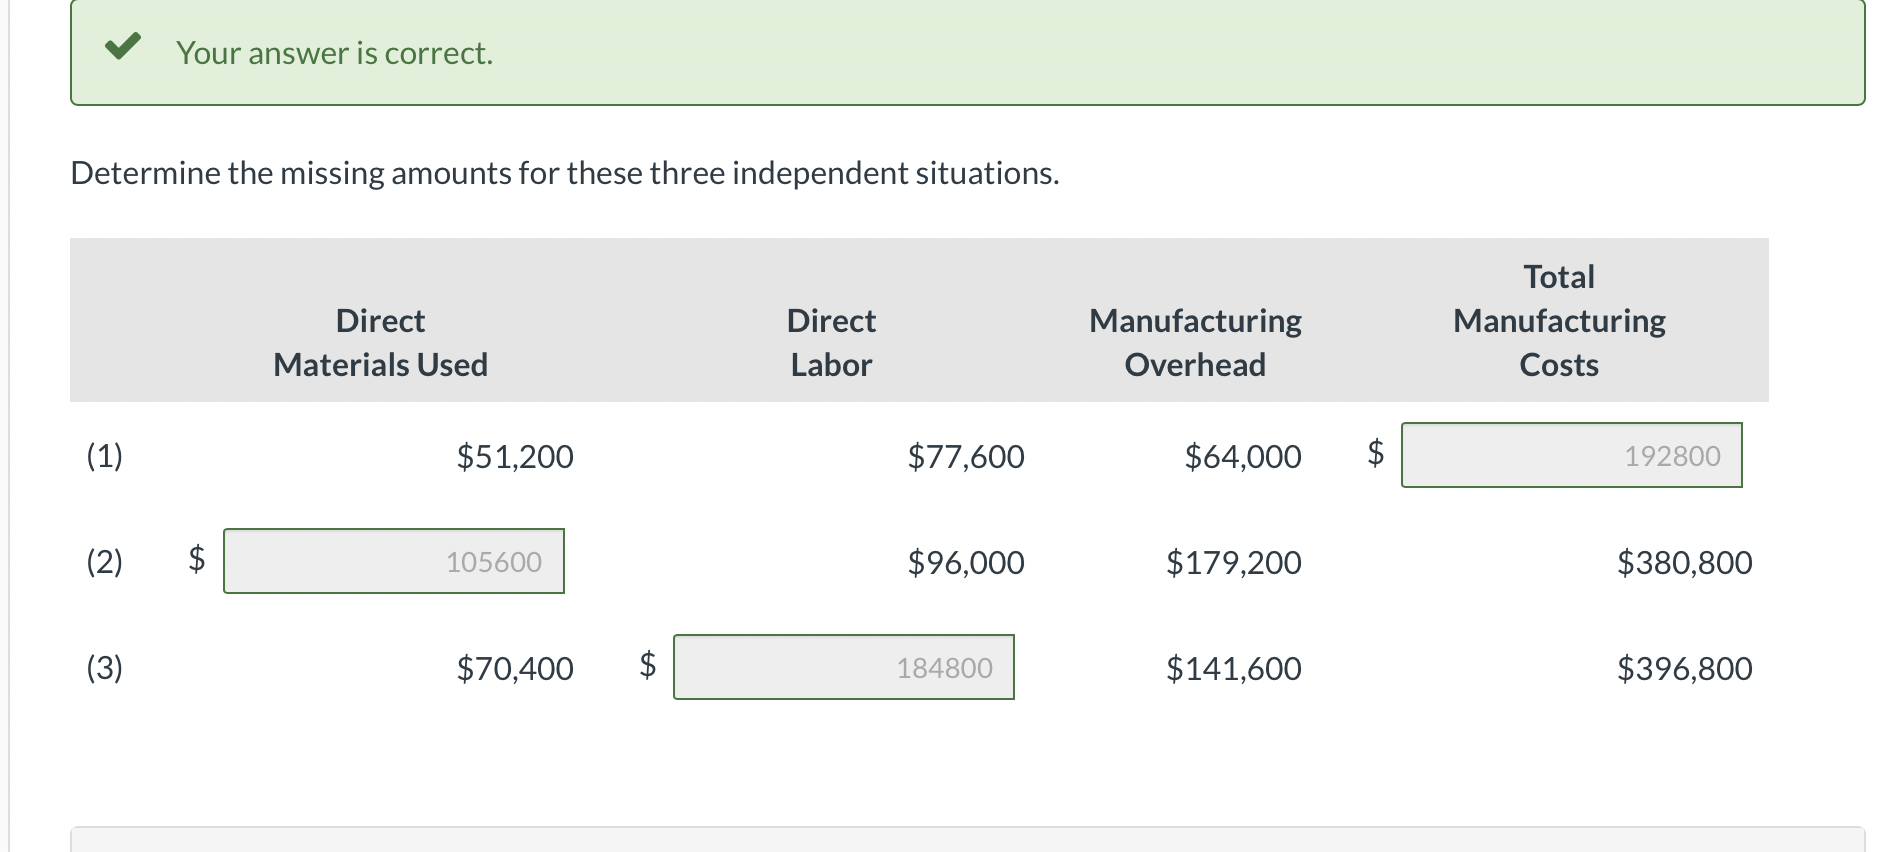Click the Total Manufacturing Costs column header

click(1559, 320)
